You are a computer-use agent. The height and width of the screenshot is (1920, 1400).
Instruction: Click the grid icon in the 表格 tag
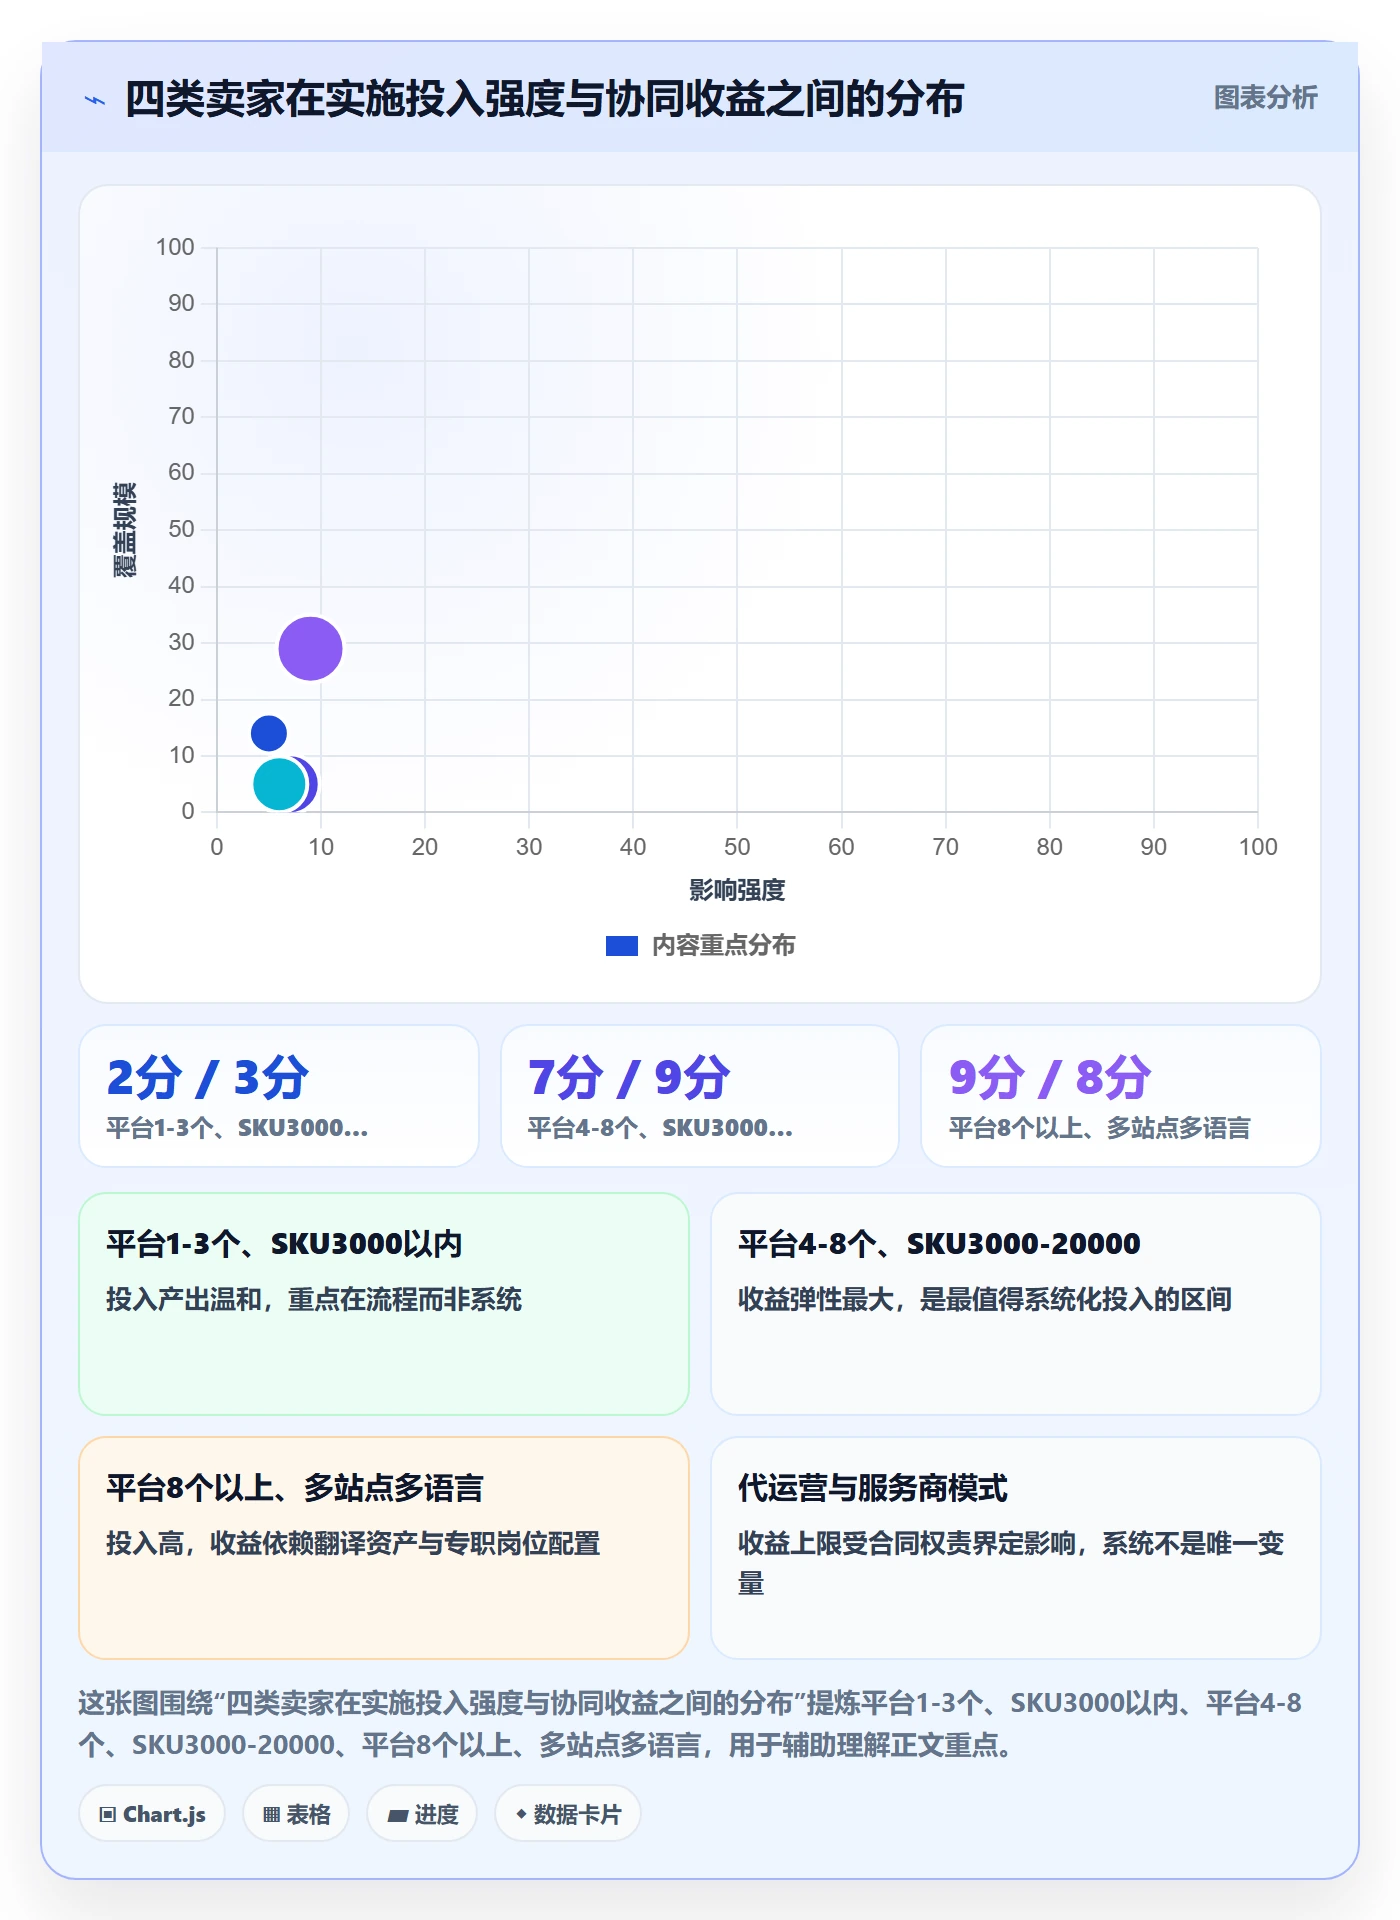[271, 1815]
